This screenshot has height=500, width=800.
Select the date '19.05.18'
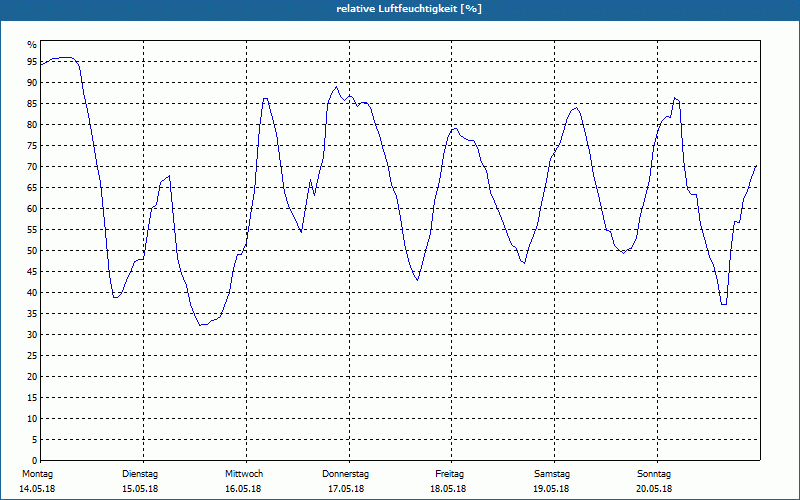pyautogui.click(x=551, y=489)
